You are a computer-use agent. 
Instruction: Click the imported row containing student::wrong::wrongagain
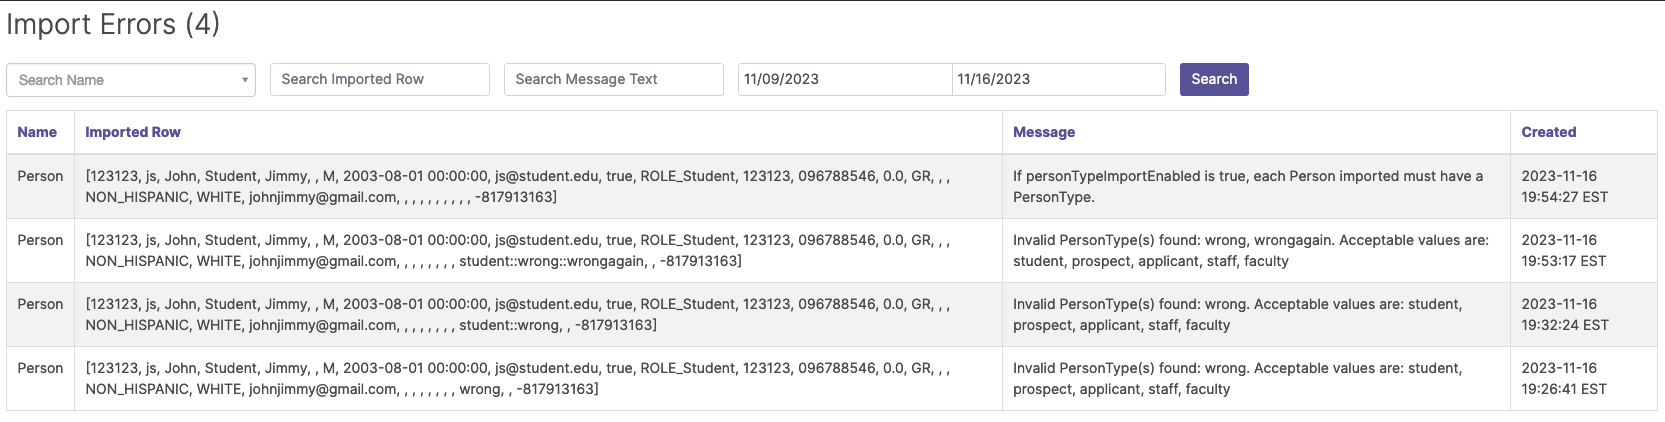pyautogui.click(x=517, y=250)
